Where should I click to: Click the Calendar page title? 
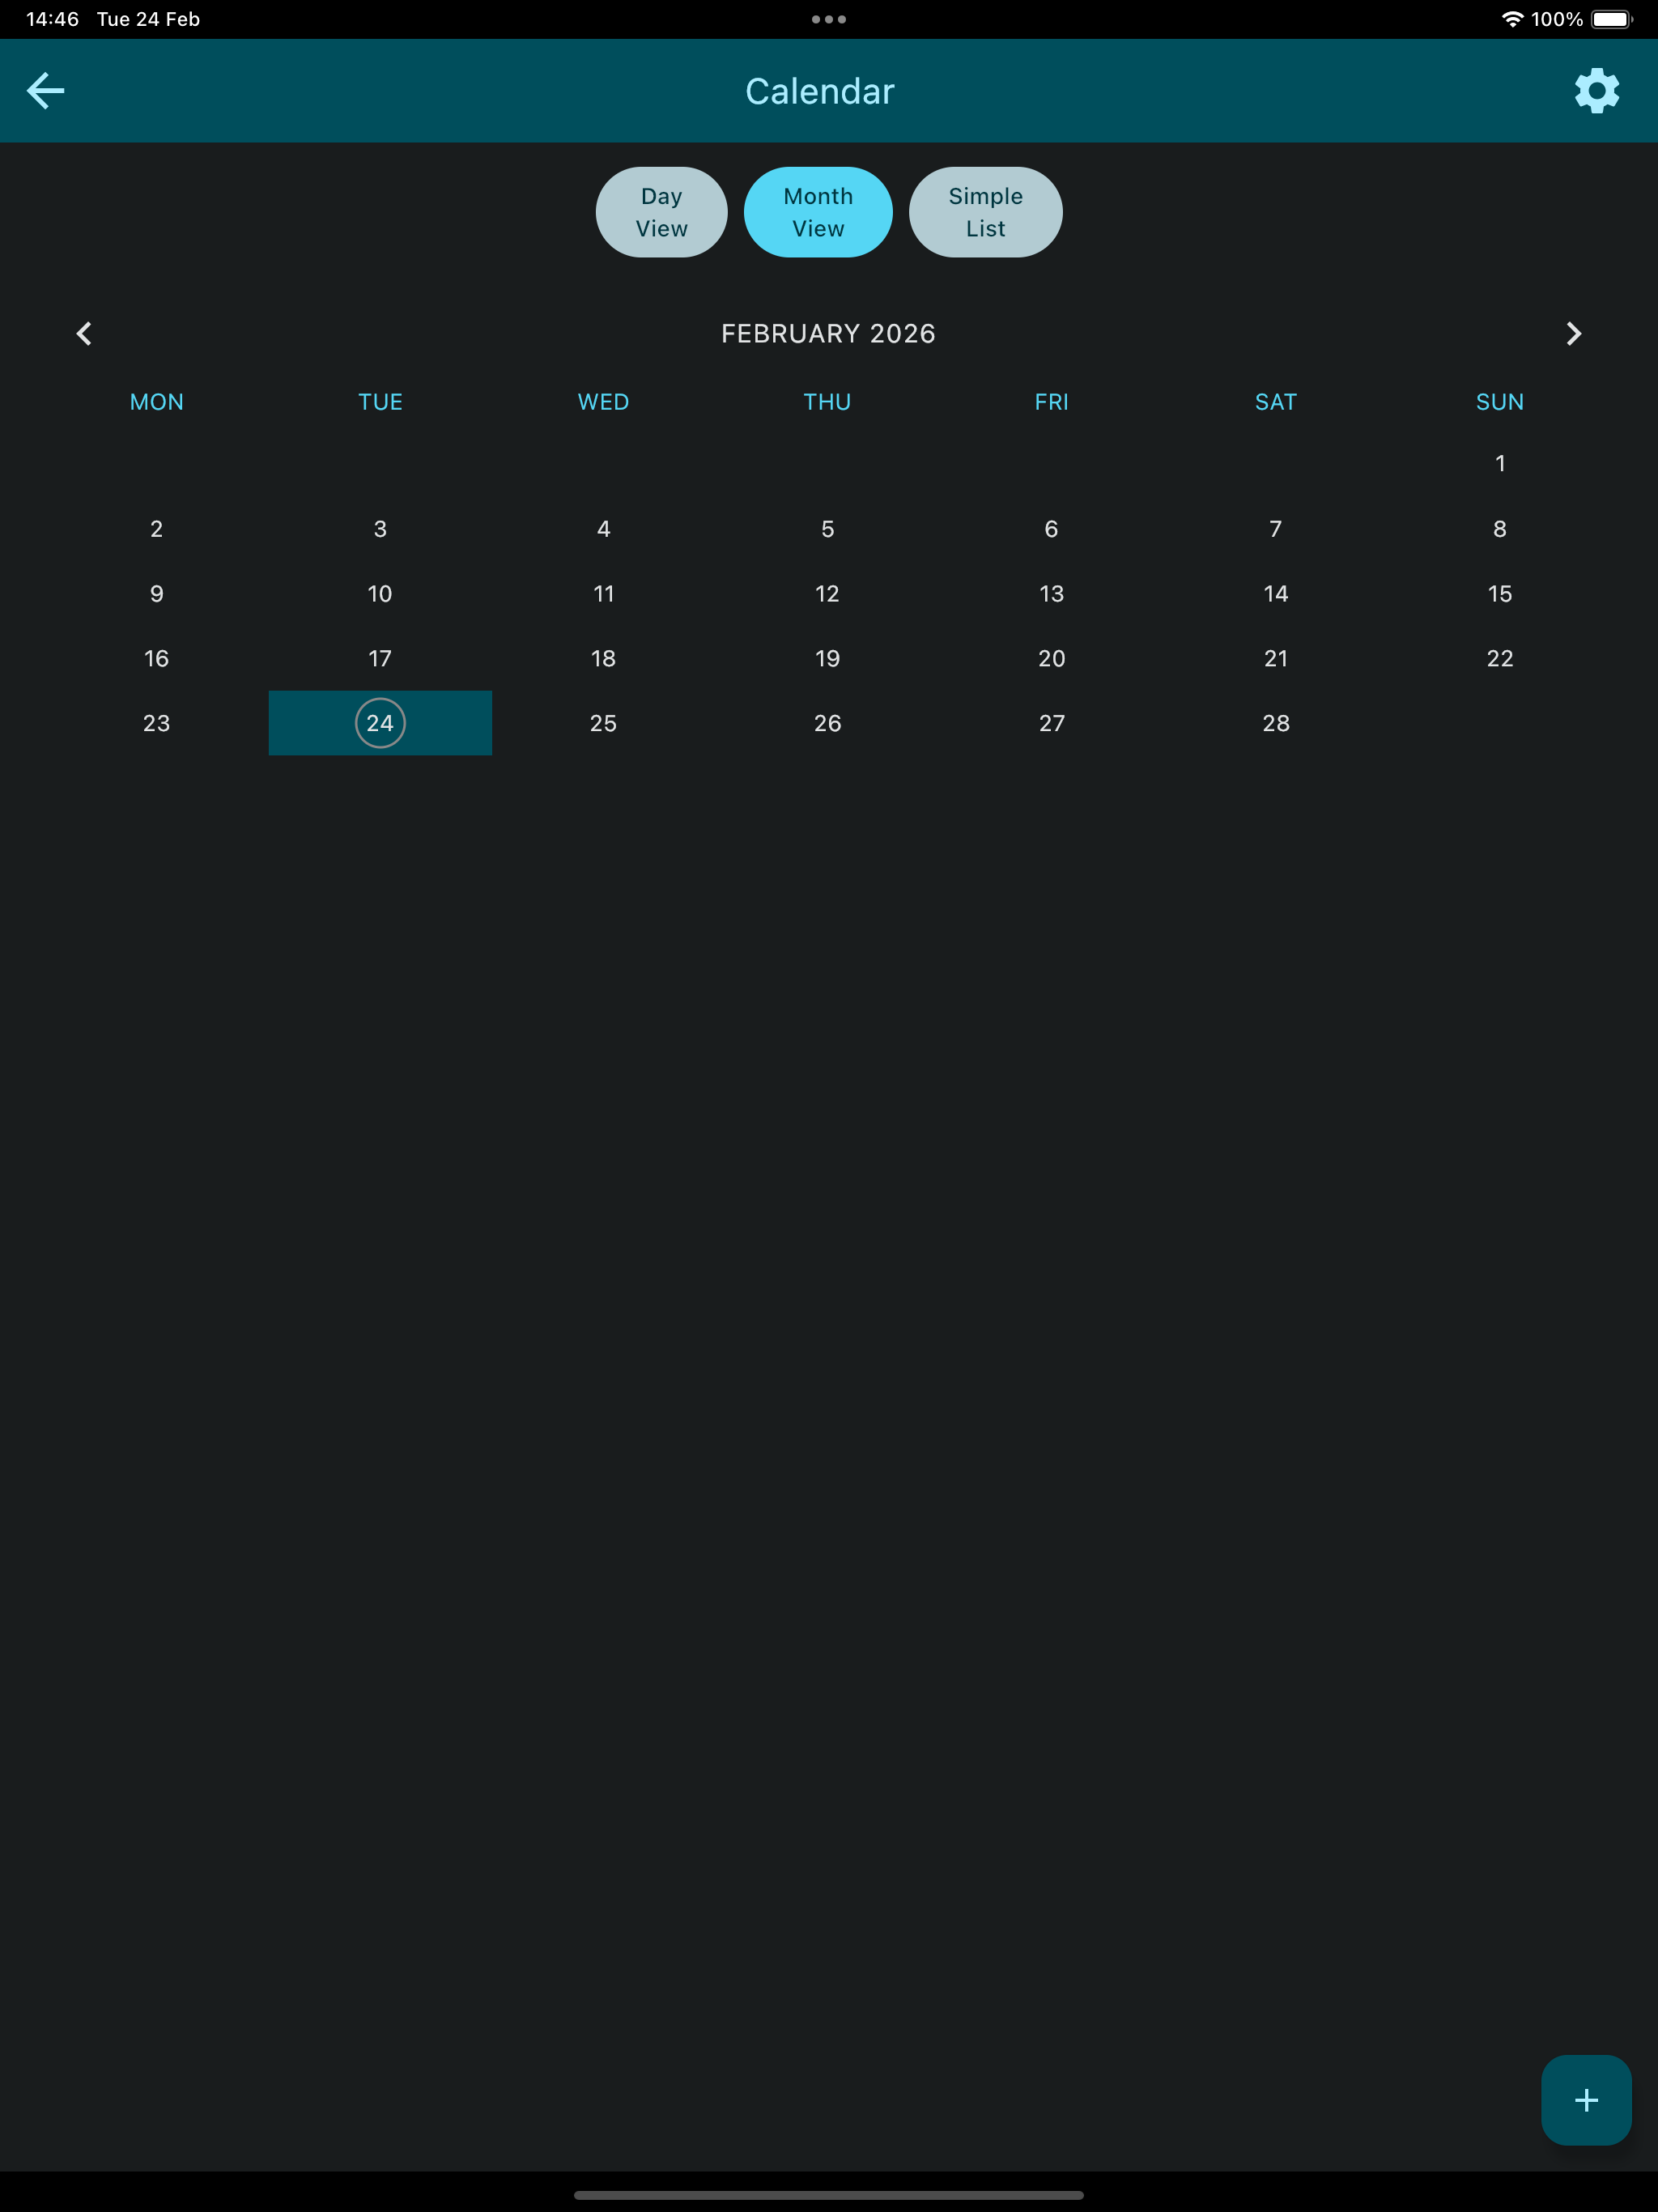[820, 91]
